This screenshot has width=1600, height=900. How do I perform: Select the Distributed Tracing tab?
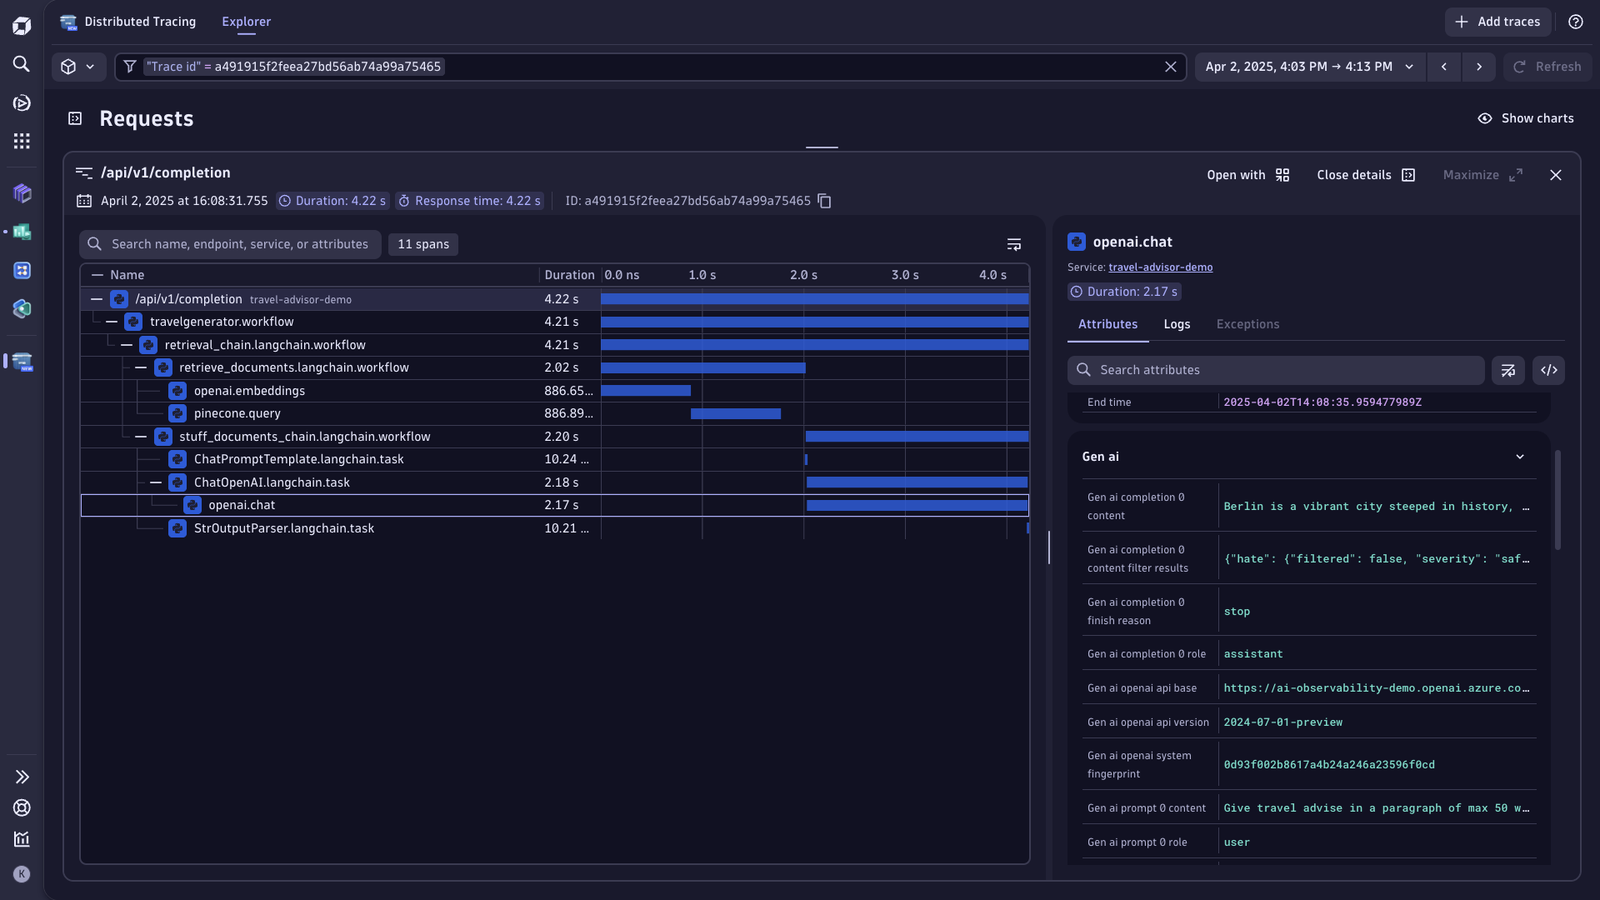(140, 22)
